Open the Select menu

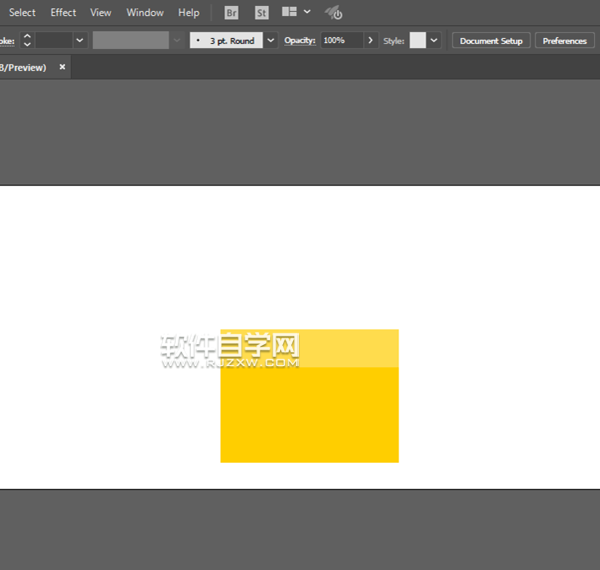[22, 13]
